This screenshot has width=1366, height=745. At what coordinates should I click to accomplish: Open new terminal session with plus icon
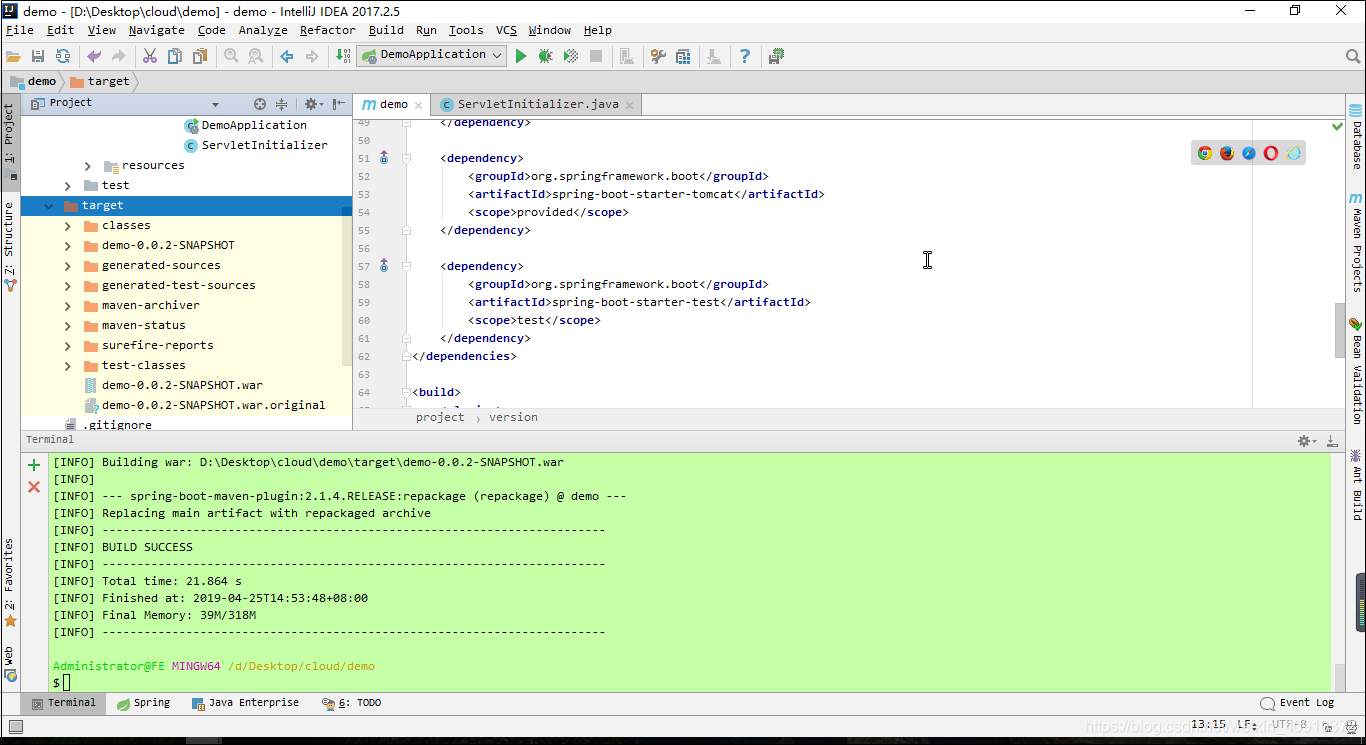point(34,465)
